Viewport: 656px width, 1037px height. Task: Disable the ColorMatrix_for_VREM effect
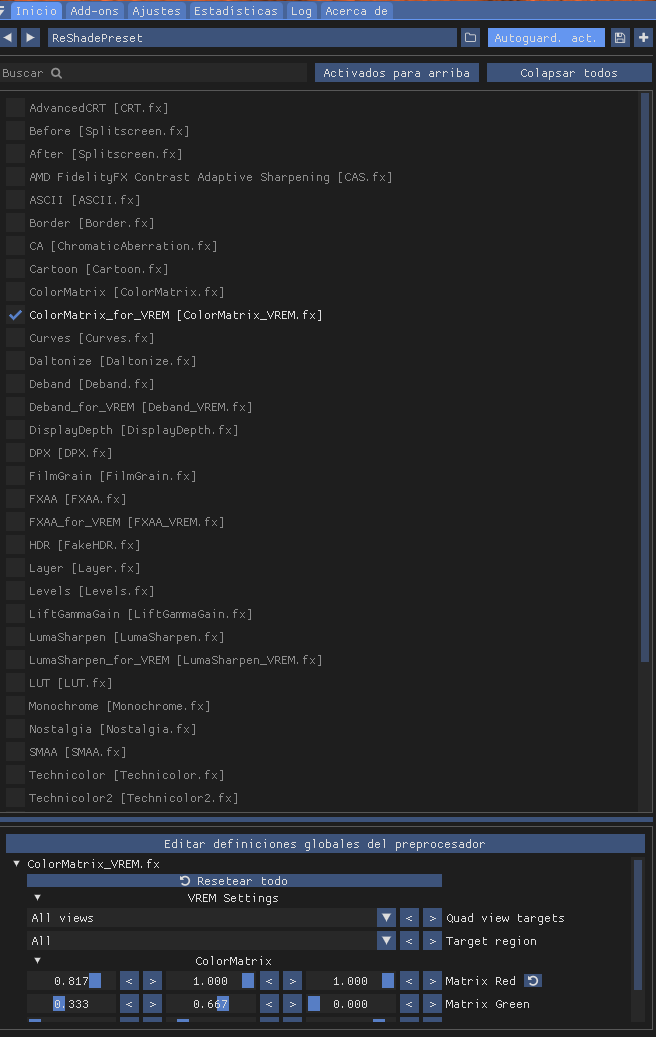click(x=15, y=315)
